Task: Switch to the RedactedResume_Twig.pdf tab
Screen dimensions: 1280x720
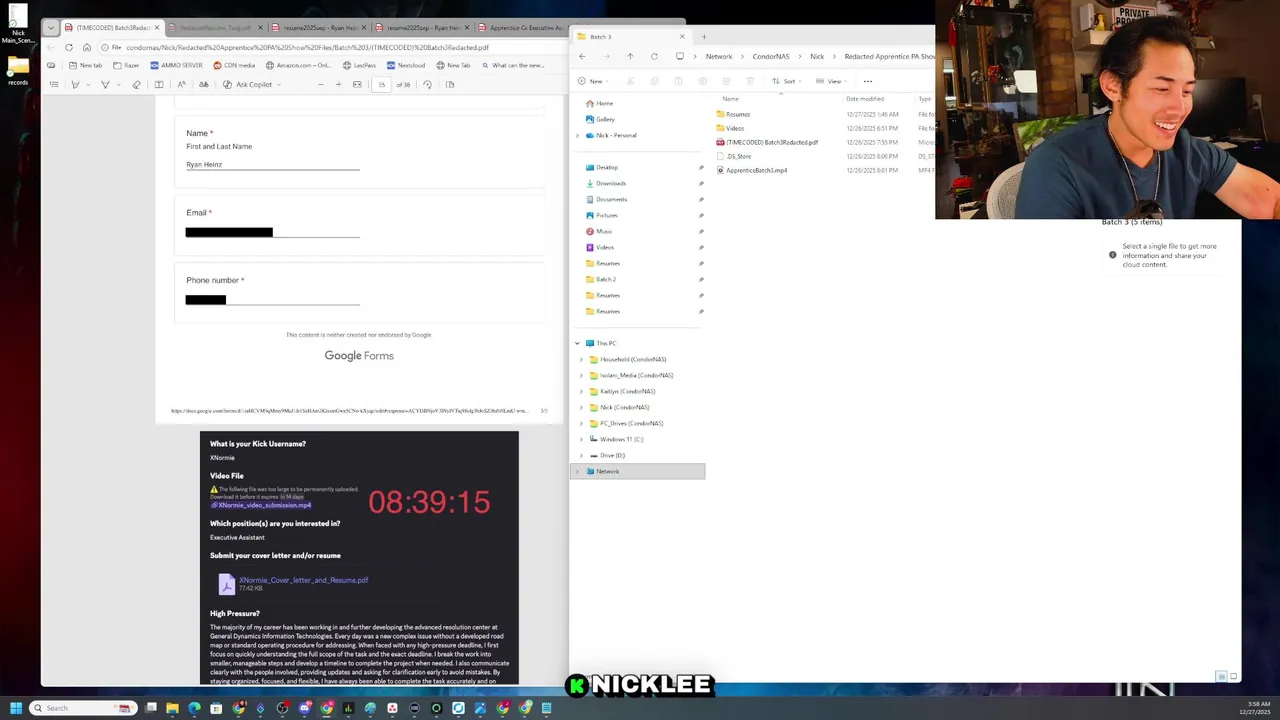Action: pos(215,28)
